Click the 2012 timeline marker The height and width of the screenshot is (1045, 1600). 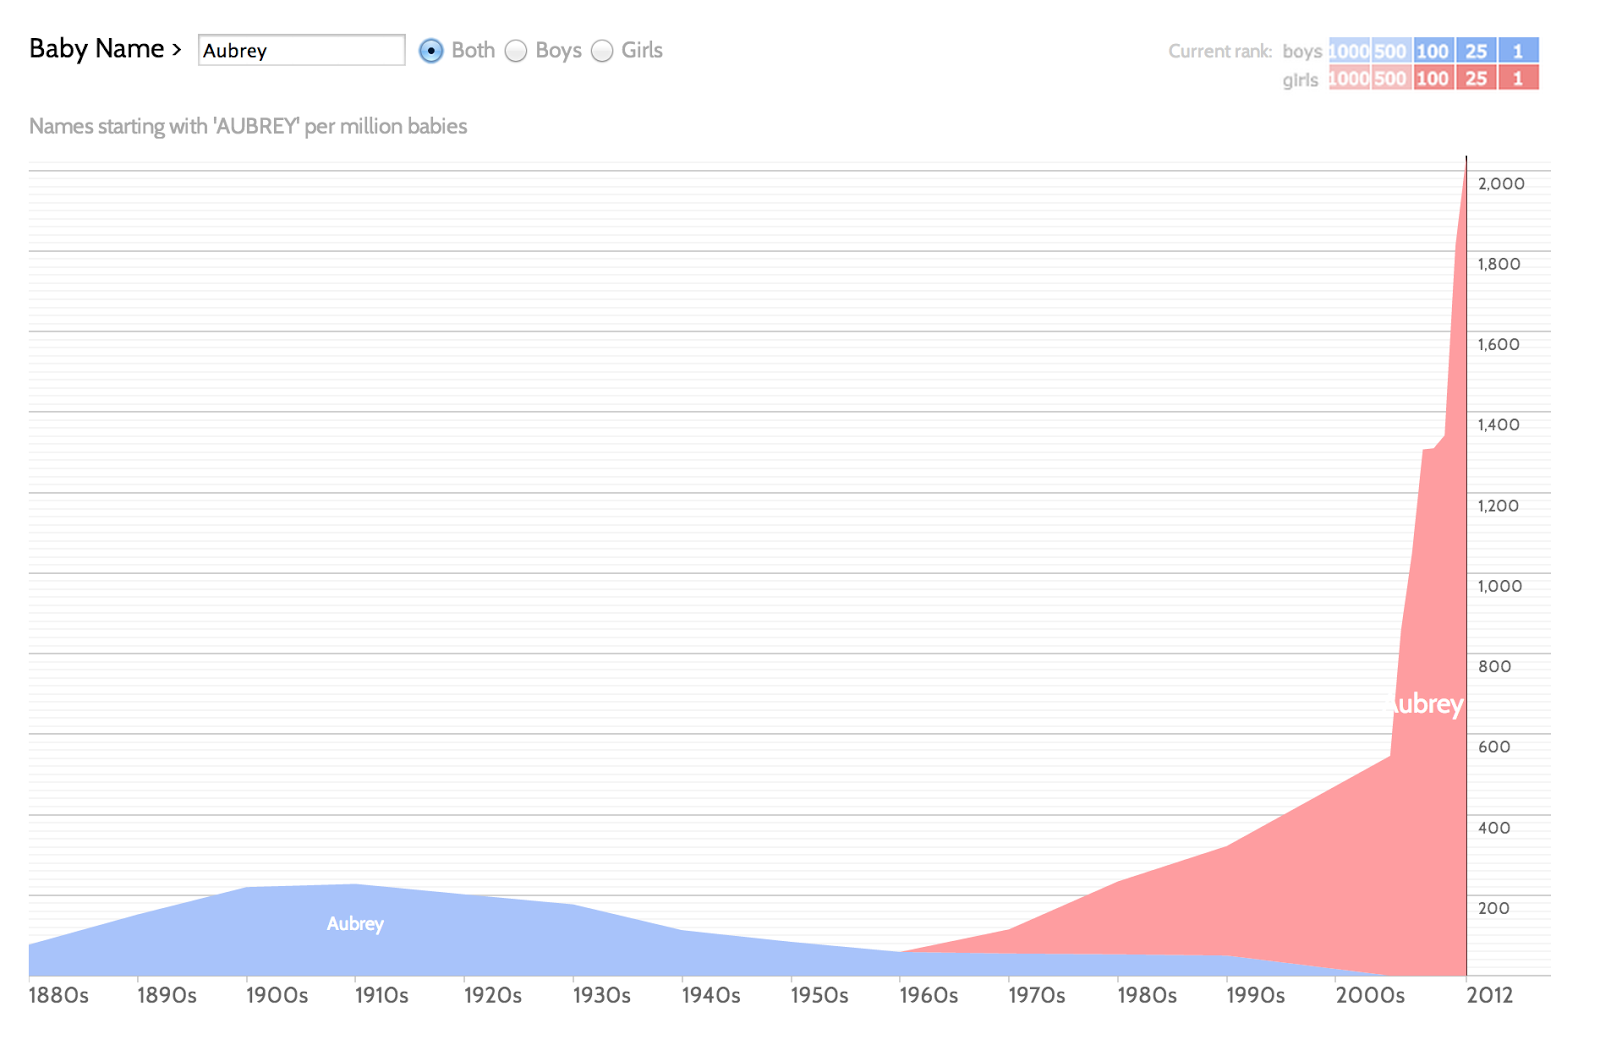(x=1490, y=995)
